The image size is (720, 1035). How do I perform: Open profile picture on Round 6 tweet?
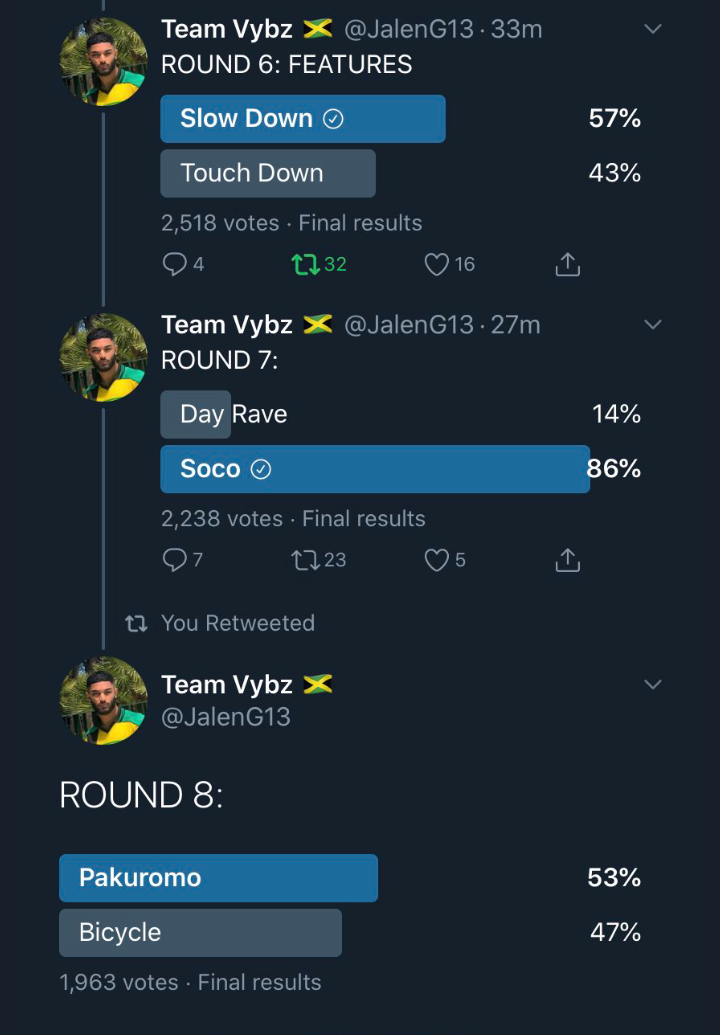(103, 62)
